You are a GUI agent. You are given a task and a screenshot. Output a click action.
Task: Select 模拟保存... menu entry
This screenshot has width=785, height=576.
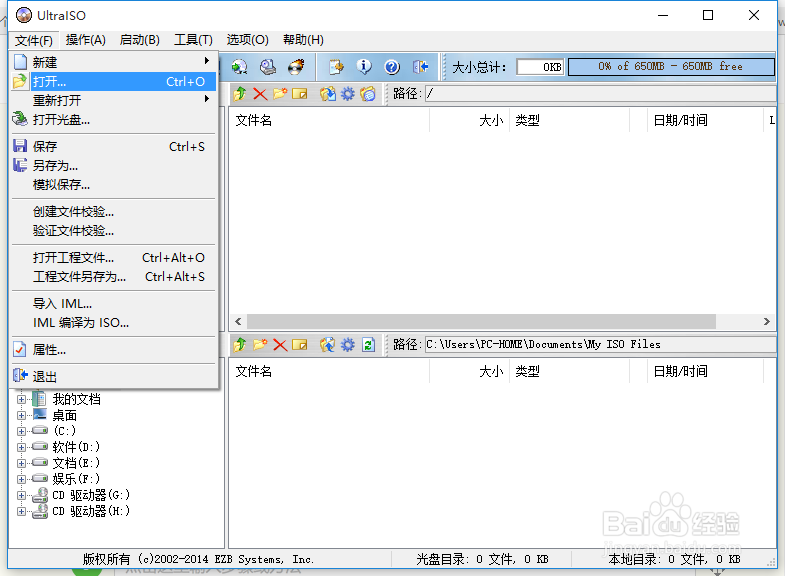114,185
